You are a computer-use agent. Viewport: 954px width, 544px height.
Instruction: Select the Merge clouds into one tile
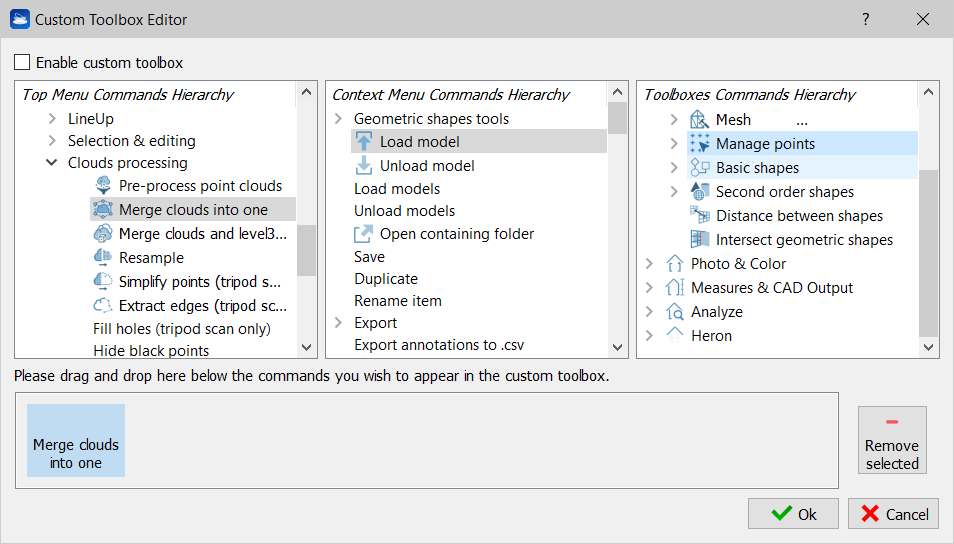pyautogui.click(x=76, y=441)
